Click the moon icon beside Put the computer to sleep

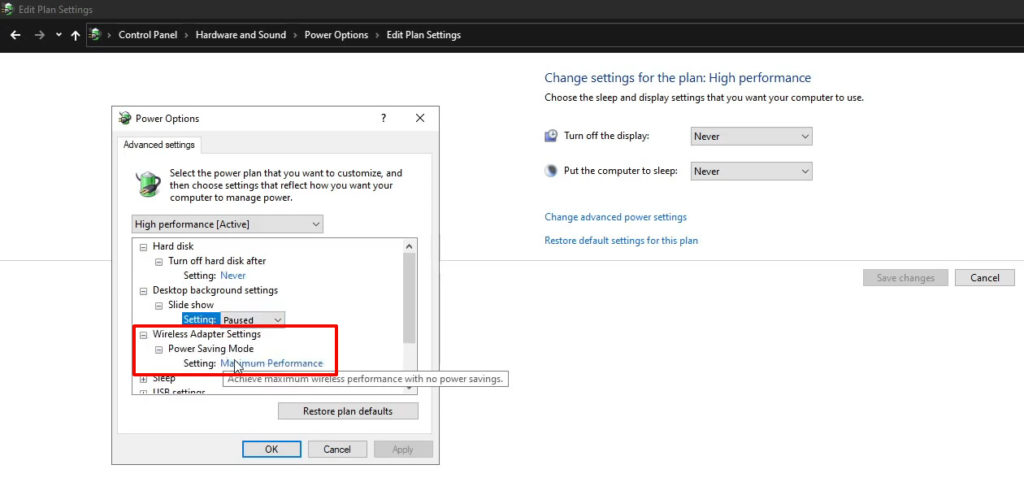point(551,171)
